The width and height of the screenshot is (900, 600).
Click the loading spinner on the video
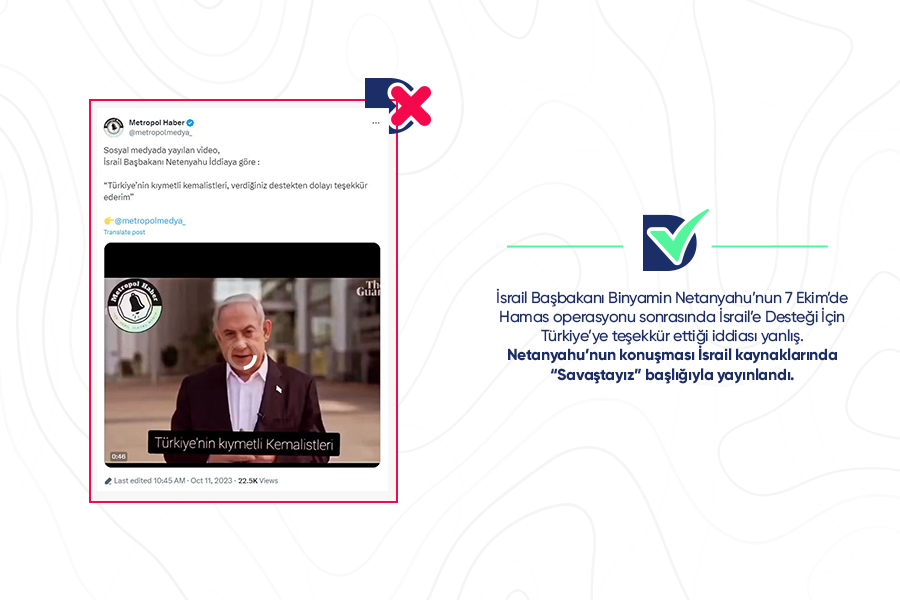click(x=242, y=355)
